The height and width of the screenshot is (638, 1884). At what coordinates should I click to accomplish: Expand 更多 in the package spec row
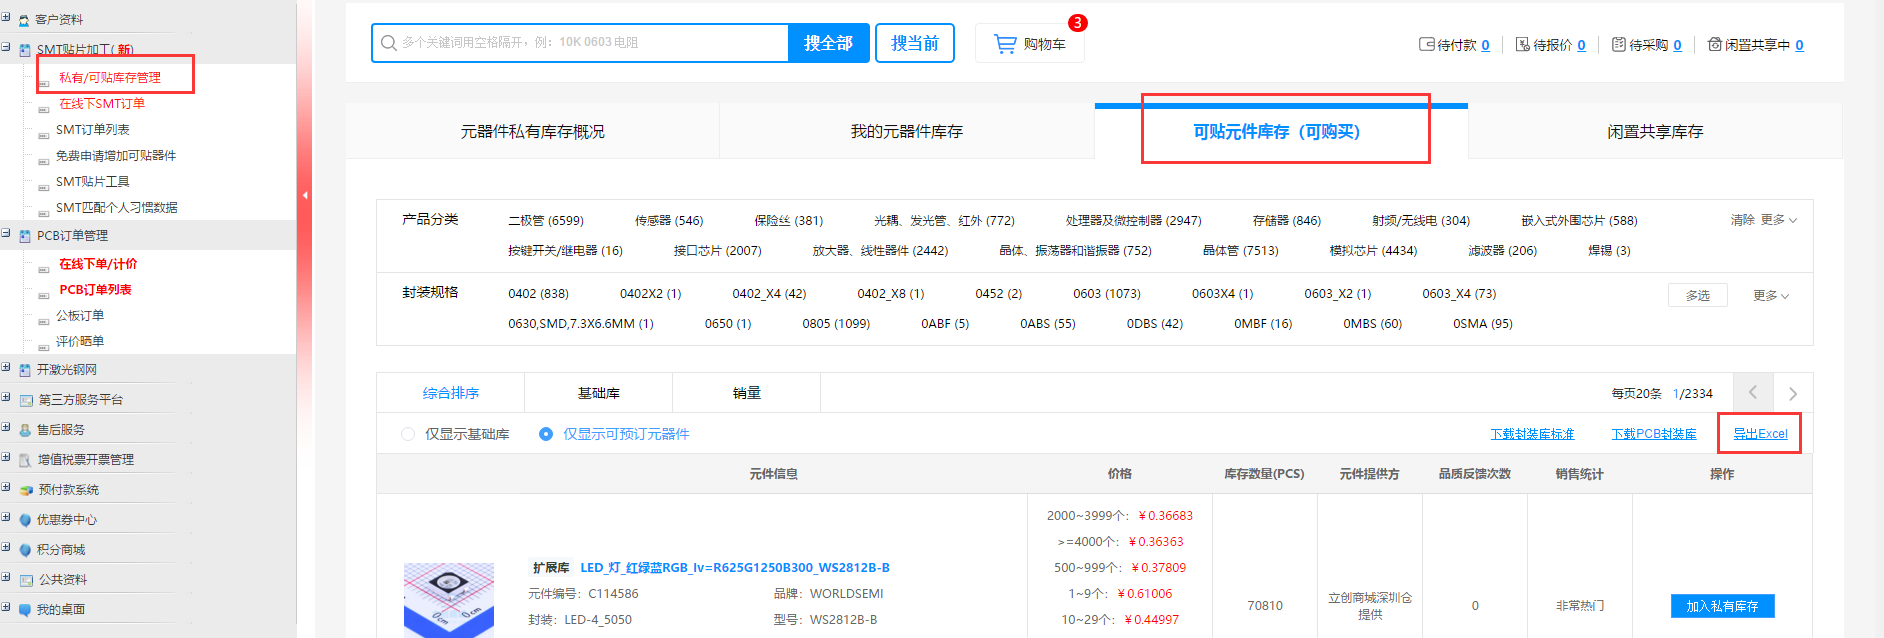click(1770, 296)
